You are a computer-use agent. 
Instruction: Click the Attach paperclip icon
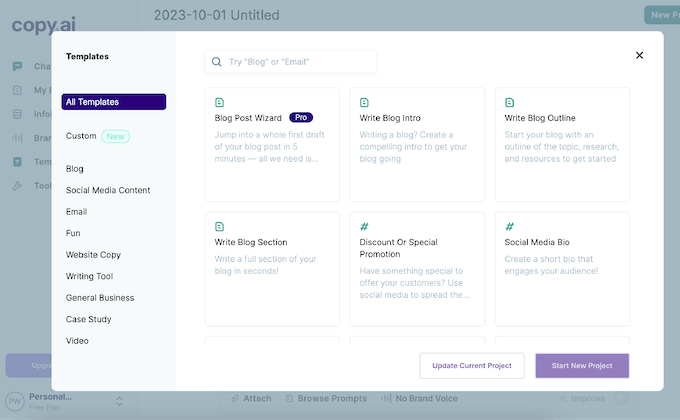pos(235,398)
